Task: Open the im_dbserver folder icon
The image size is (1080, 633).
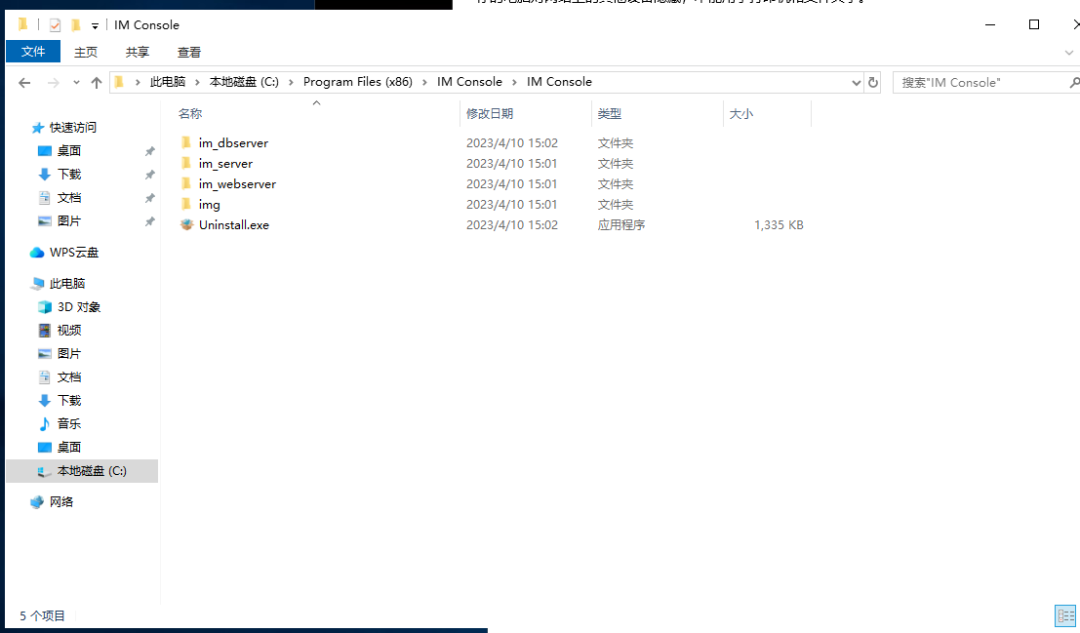Action: tap(186, 143)
